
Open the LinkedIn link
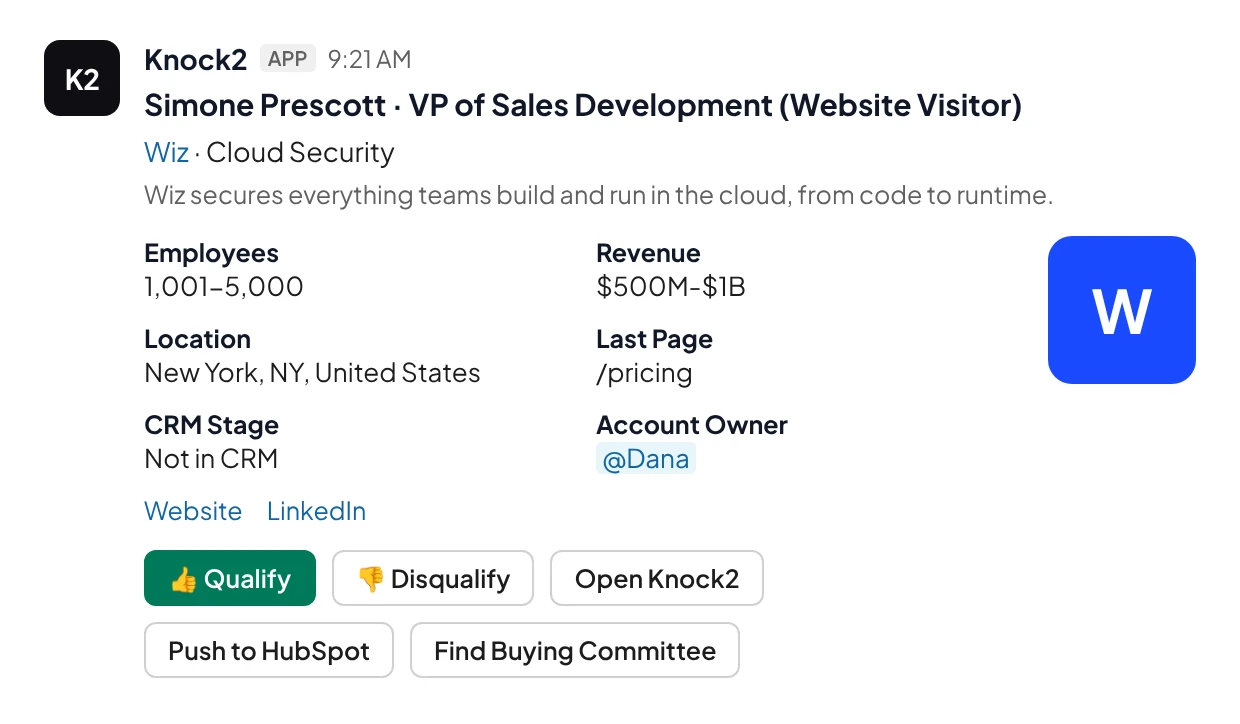[x=316, y=511]
